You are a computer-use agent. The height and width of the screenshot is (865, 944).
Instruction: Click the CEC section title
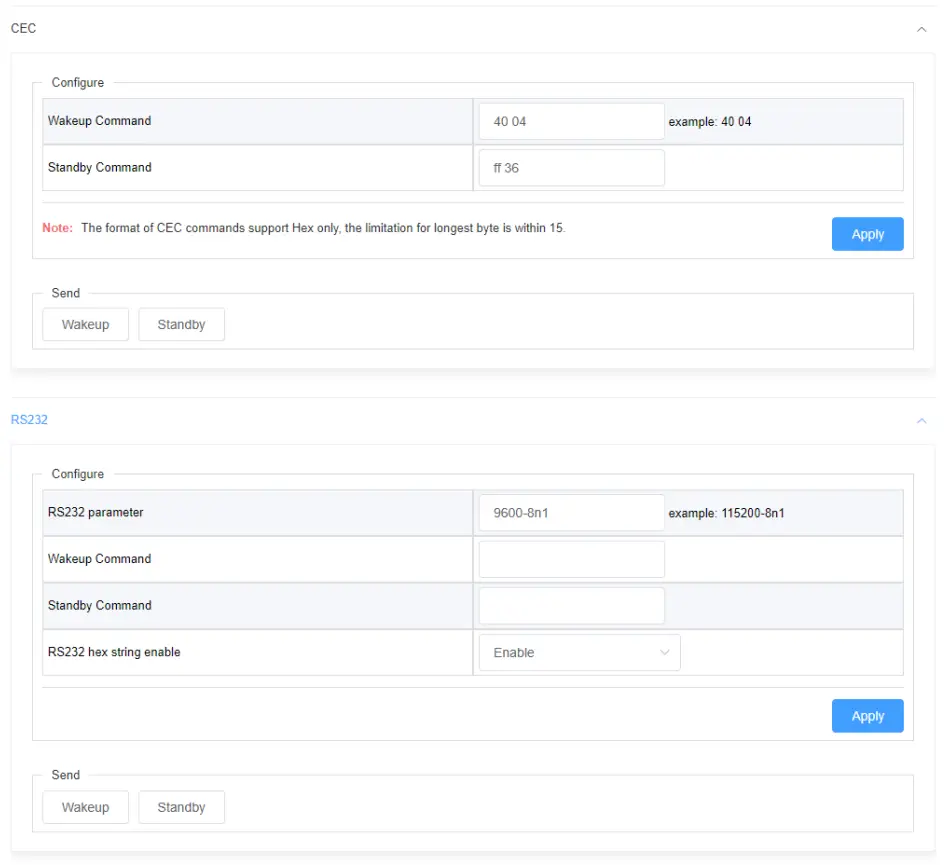click(x=24, y=28)
